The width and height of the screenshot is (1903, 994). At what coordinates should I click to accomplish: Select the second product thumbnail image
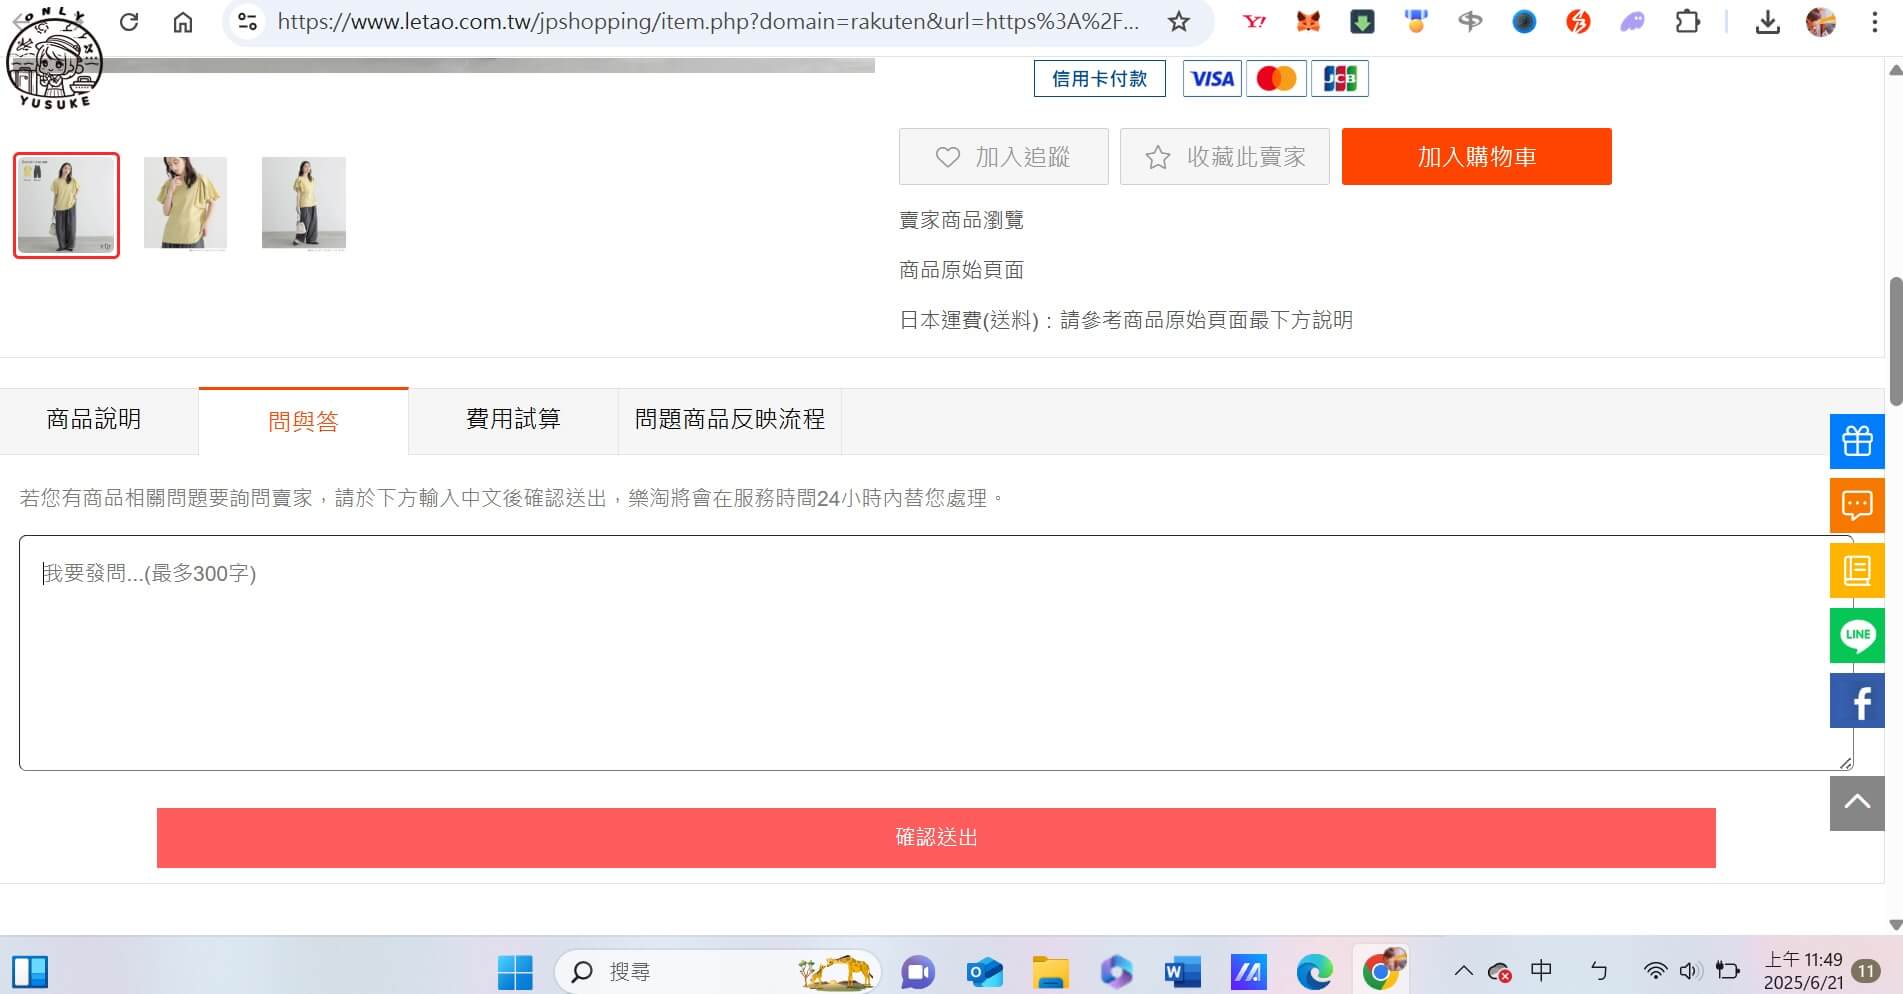[x=185, y=203]
